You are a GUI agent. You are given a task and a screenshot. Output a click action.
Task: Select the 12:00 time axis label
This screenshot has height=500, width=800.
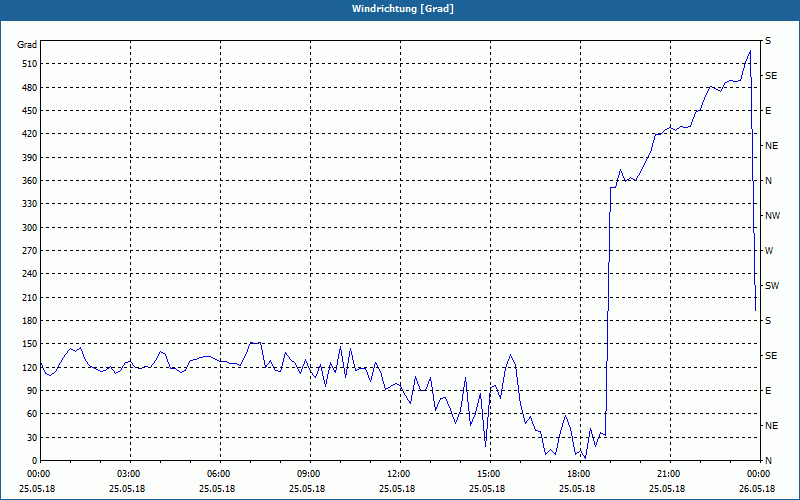397,473
